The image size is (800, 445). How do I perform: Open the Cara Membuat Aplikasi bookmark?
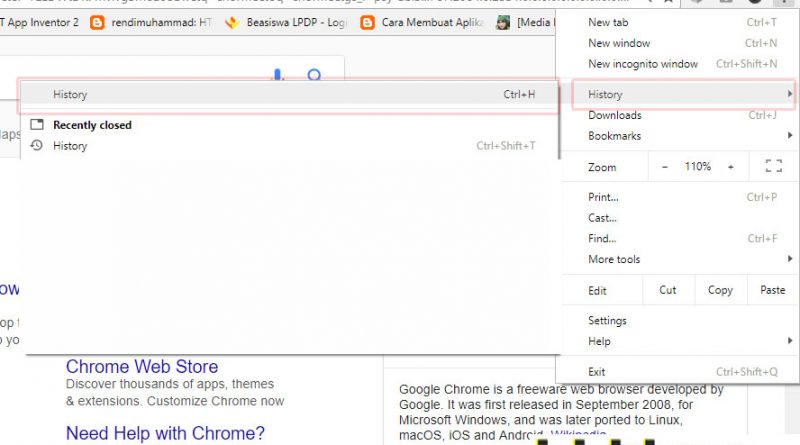coord(421,22)
